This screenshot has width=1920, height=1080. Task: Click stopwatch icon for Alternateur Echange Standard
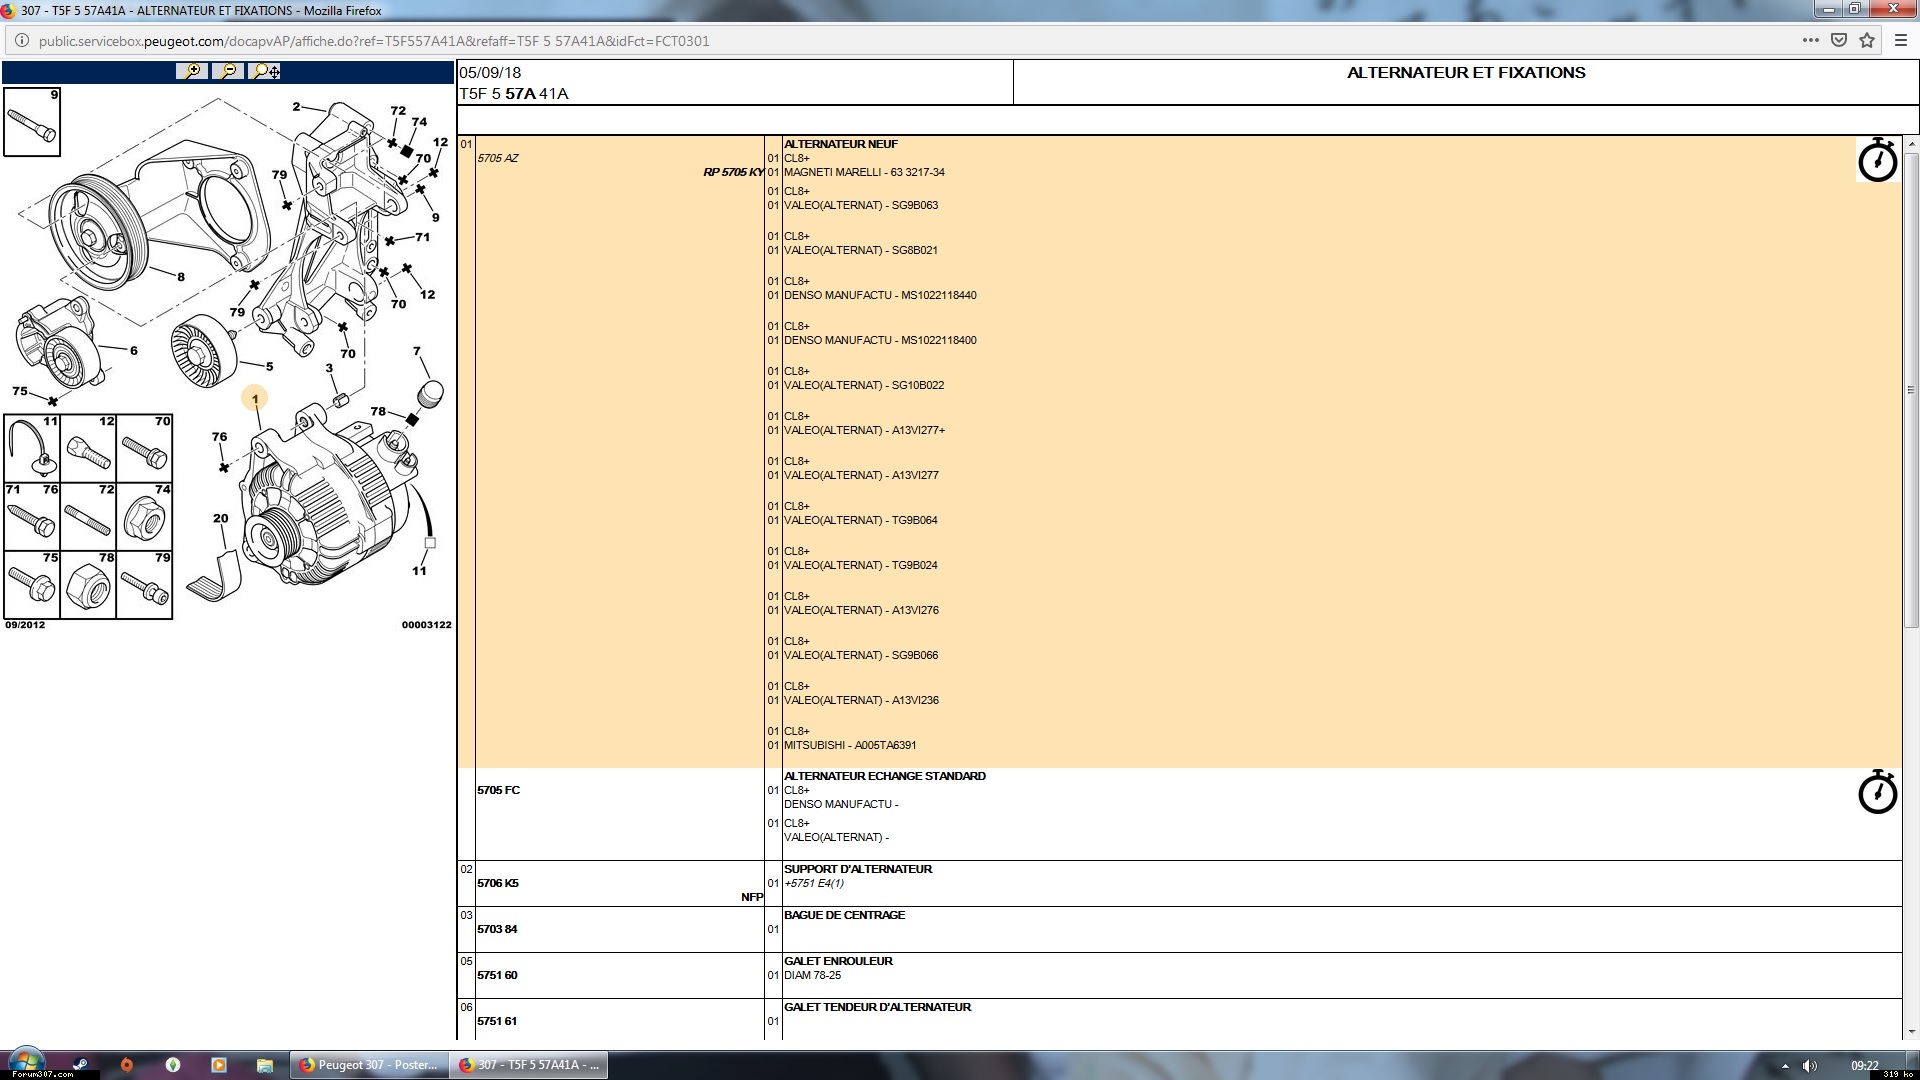click(1877, 792)
